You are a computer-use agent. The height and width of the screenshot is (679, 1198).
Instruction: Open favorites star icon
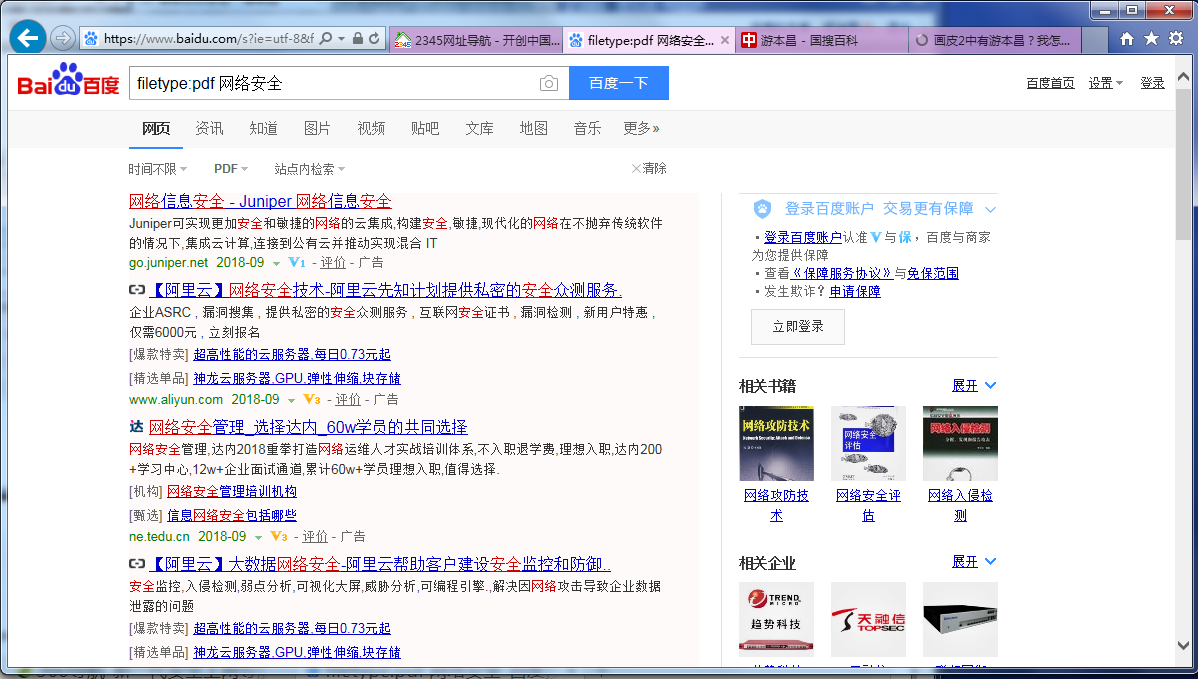(1151, 39)
